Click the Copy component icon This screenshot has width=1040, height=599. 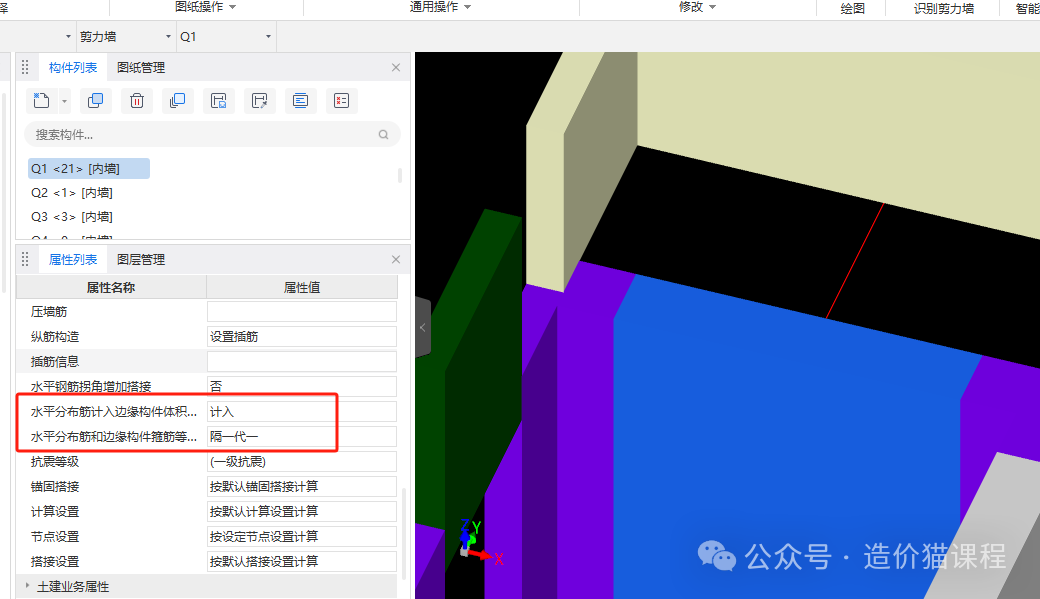point(96,101)
